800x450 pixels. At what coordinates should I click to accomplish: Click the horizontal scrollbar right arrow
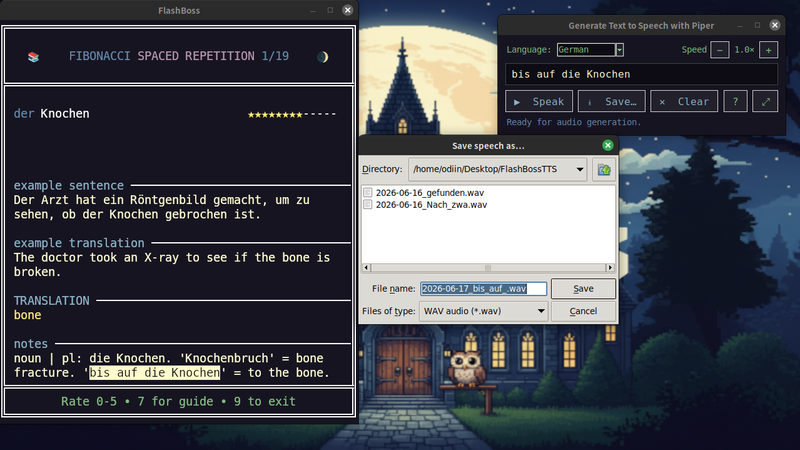(610, 267)
